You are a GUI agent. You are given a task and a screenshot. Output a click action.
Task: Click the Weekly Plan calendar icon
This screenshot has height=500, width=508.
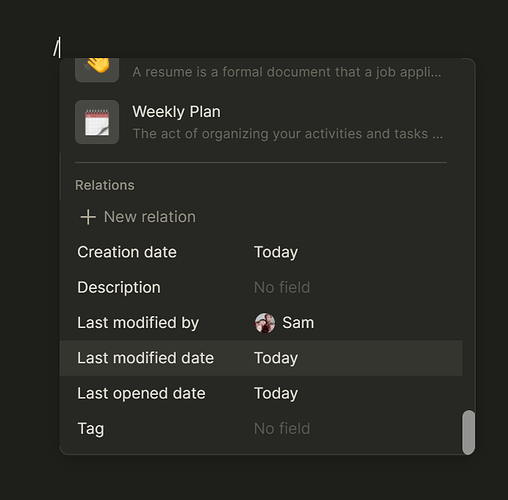(97, 122)
